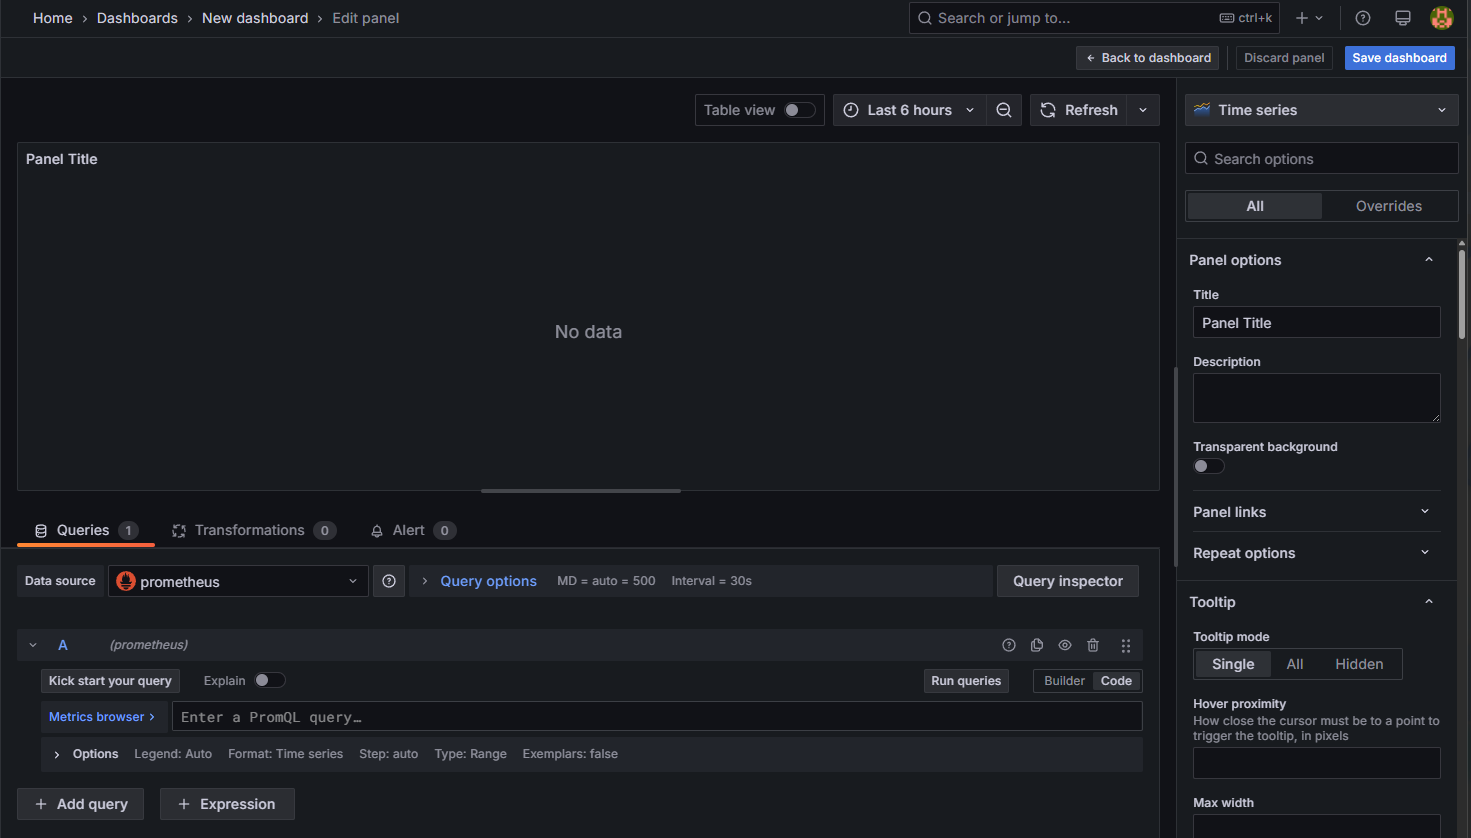Click the plus icon in Expression button
The image size is (1471, 838).
pyautogui.click(x=184, y=804)
